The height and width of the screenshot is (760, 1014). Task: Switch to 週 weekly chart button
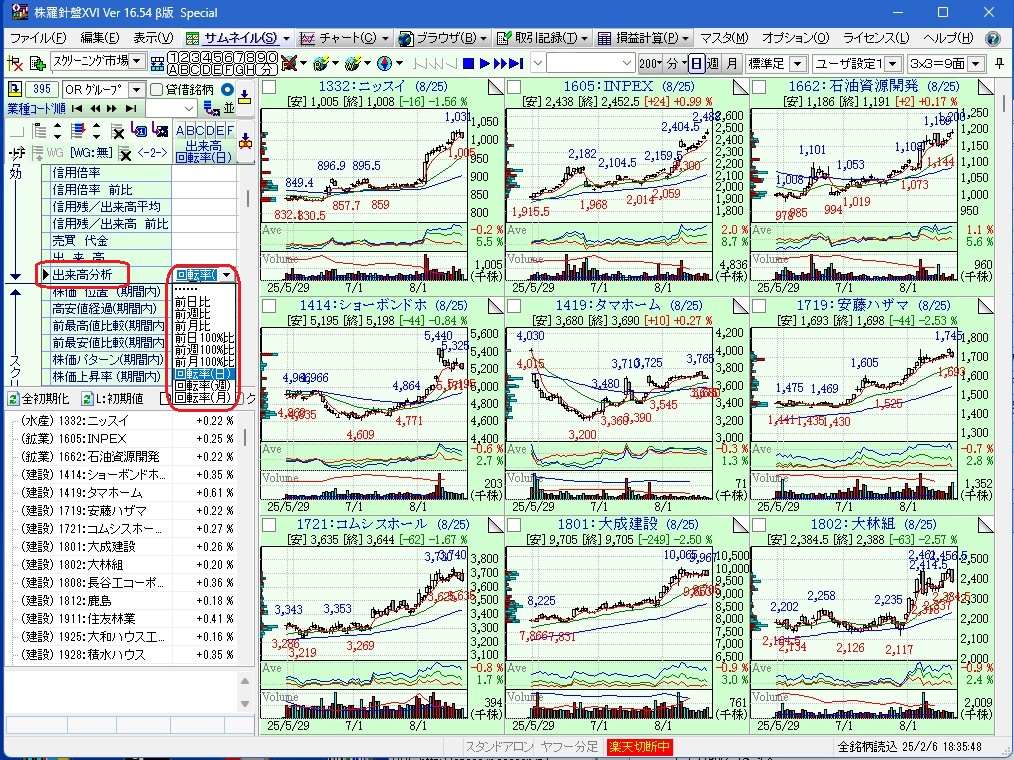click(713, 63)
